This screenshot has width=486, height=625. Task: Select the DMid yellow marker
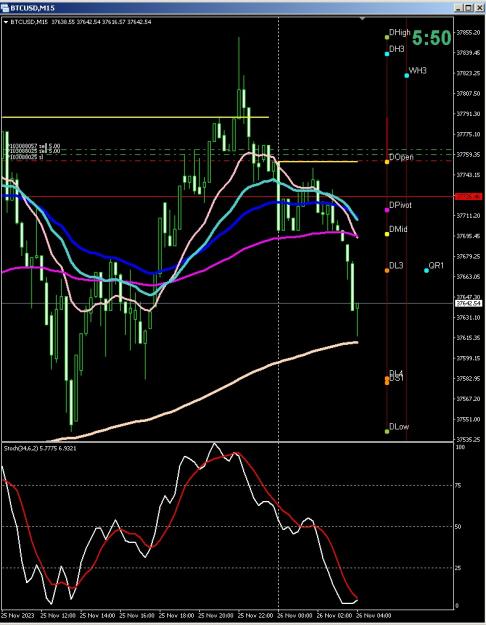387,234
